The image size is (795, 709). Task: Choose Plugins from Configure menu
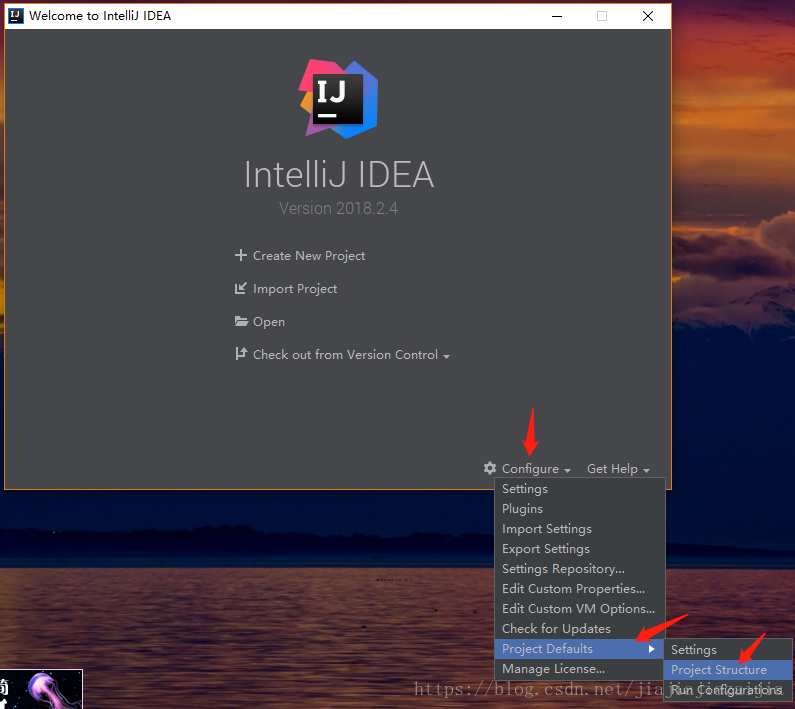[x=580, y=509]
